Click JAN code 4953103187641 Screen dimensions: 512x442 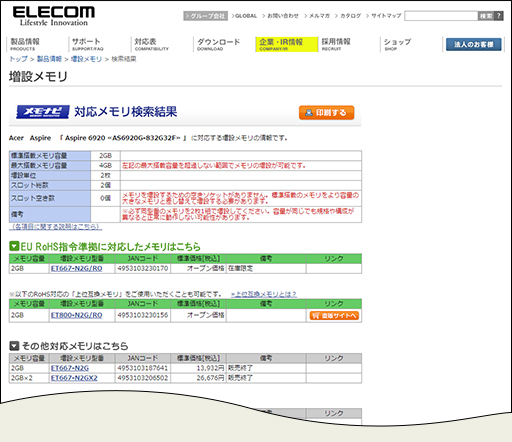pyautogui.click(x=143, y=368)
